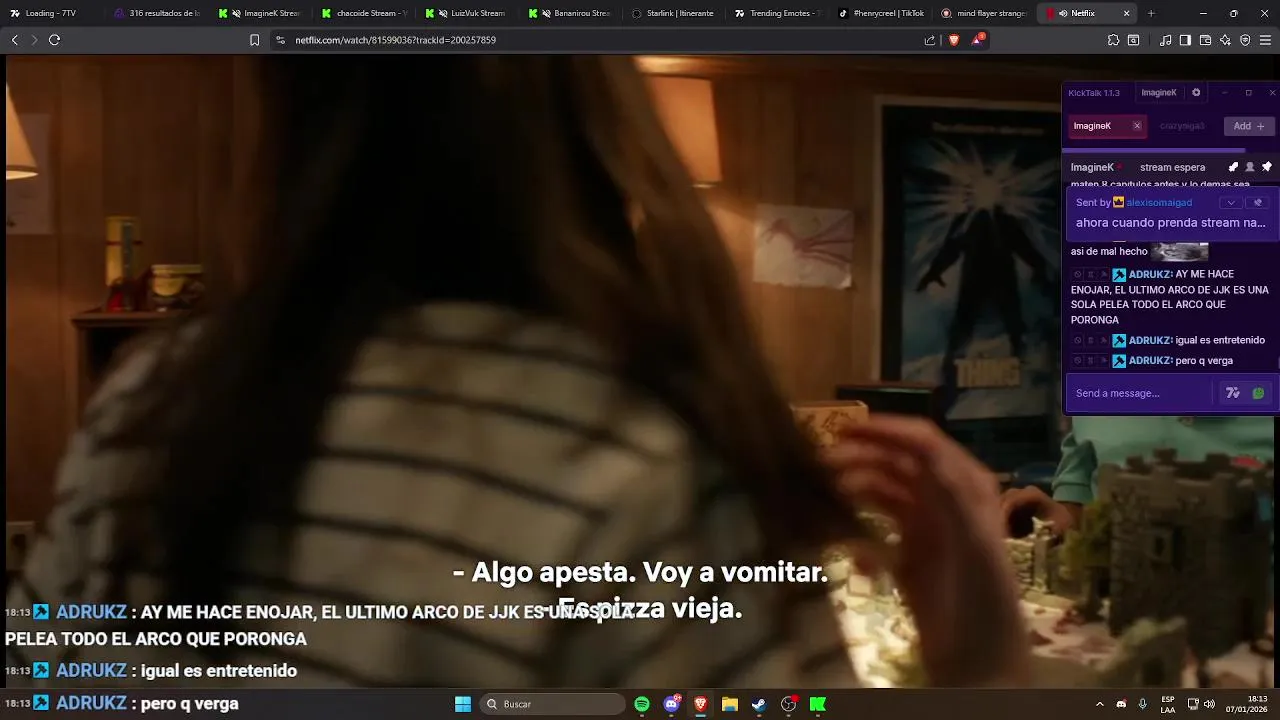Open the green Kick emote picker
Viewport: 1280px width, 720px height.
coord(1258,393)
